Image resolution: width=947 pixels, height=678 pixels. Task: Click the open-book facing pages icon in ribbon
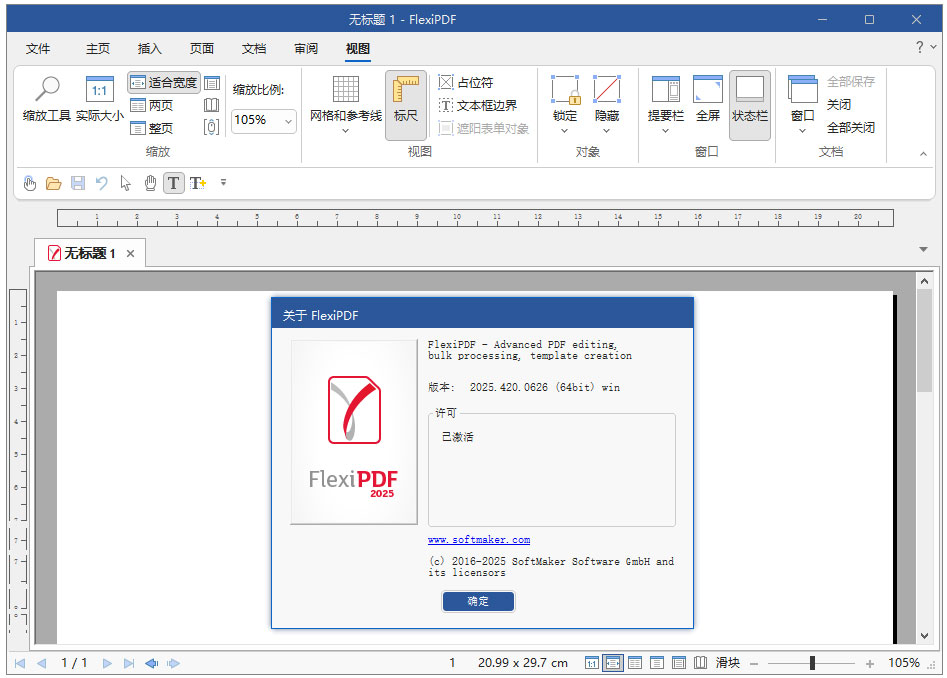[211, 105]
